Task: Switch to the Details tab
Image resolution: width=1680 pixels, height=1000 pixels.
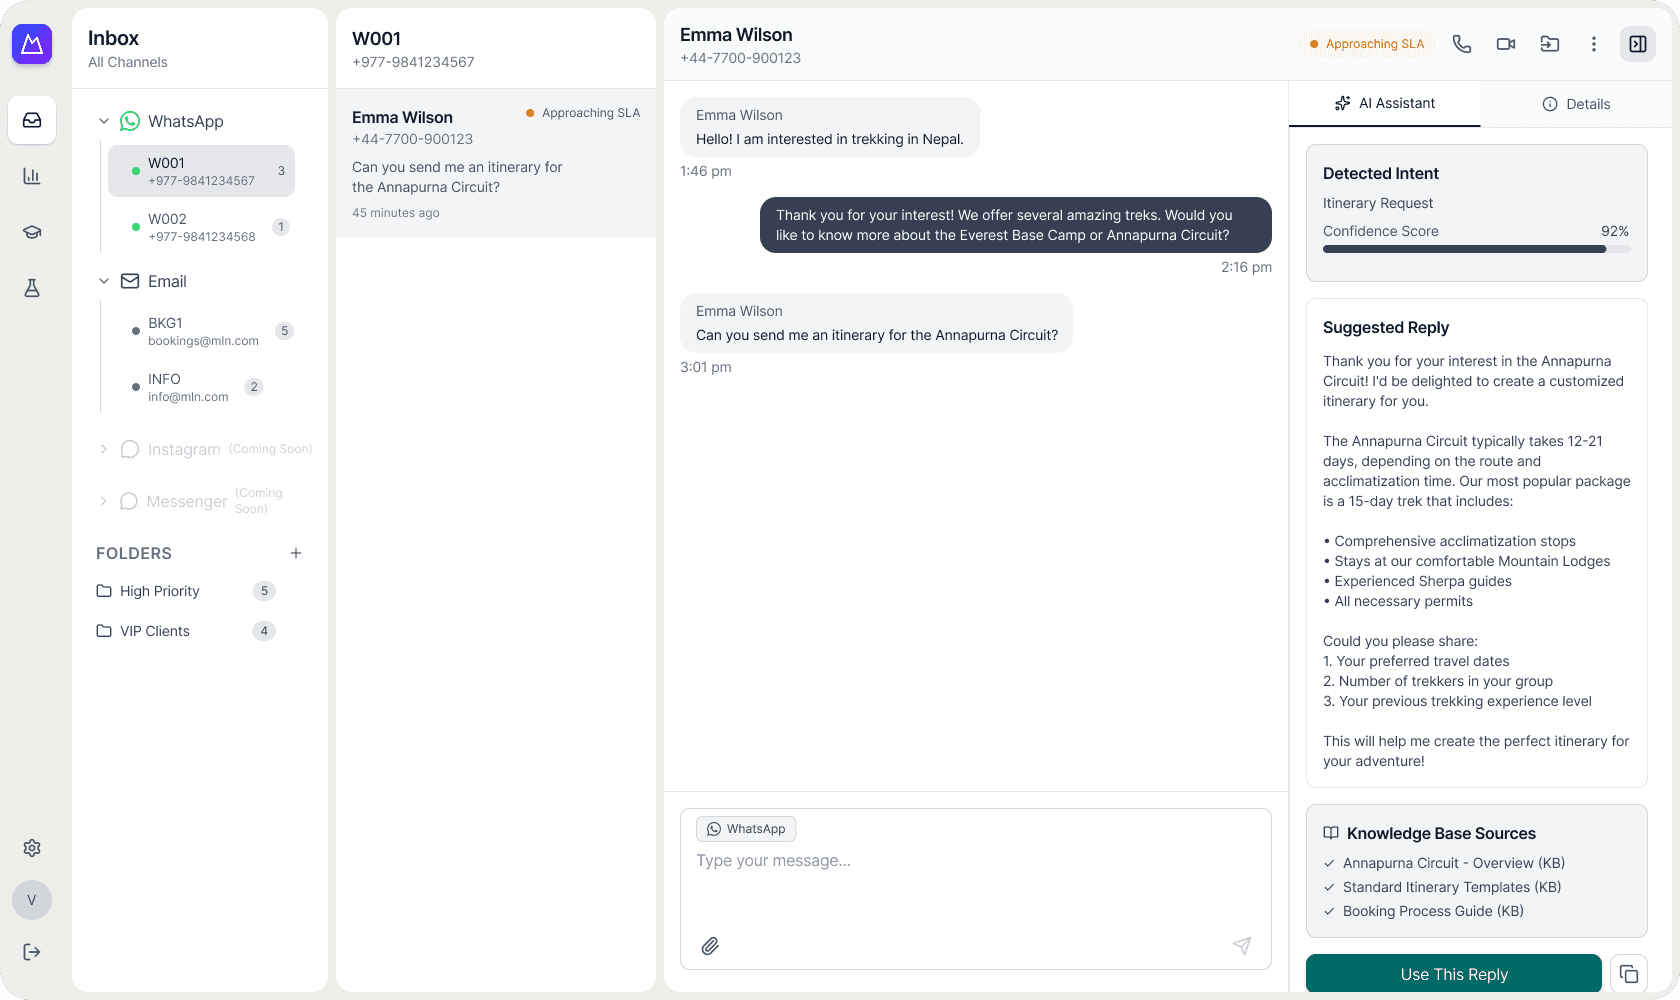Action: (x=1576, y=104)
